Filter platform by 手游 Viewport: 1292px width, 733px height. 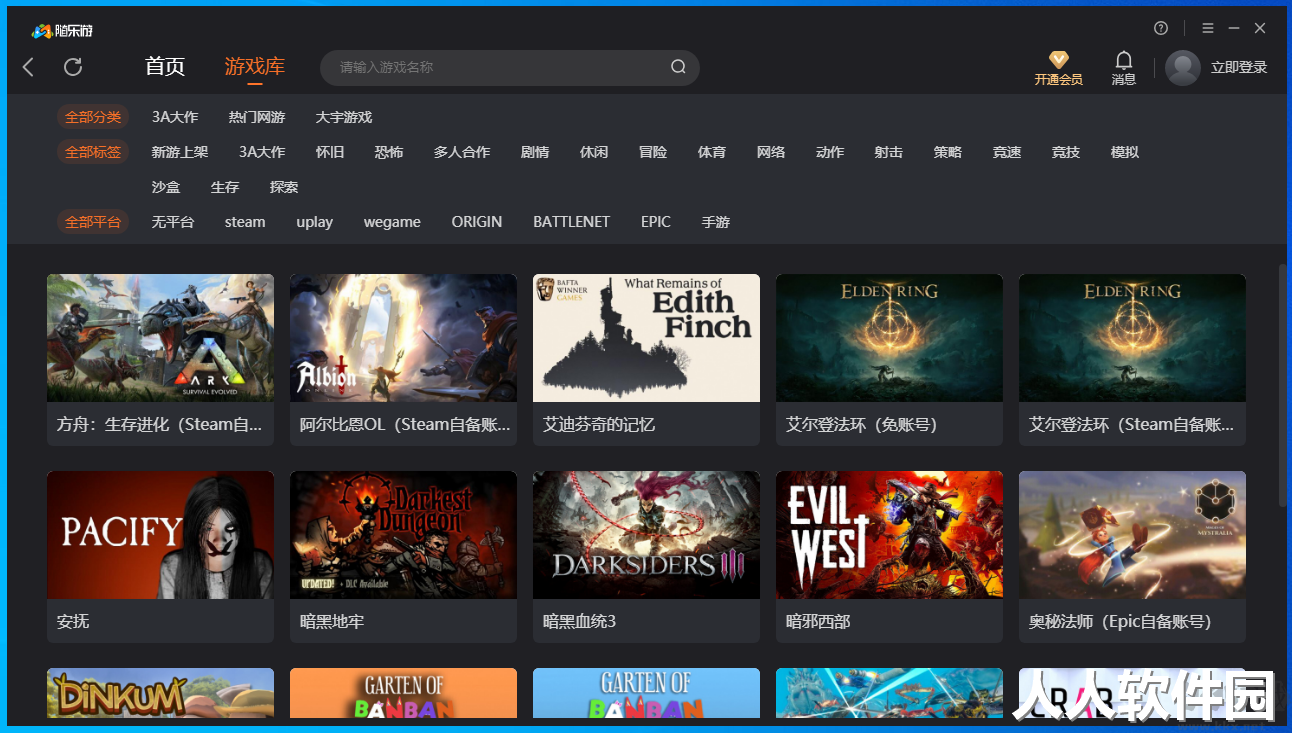716,222
